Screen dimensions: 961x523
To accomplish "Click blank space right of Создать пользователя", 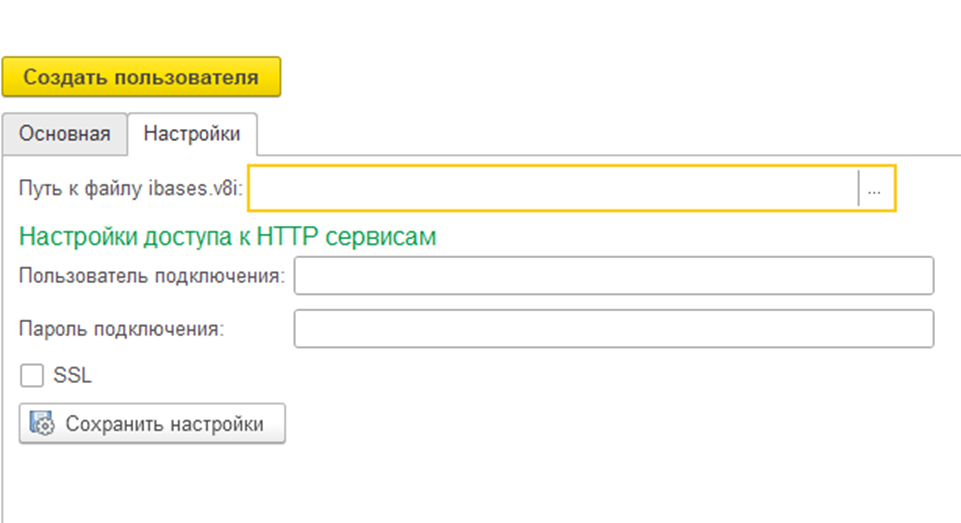I will tap(600, 77).
